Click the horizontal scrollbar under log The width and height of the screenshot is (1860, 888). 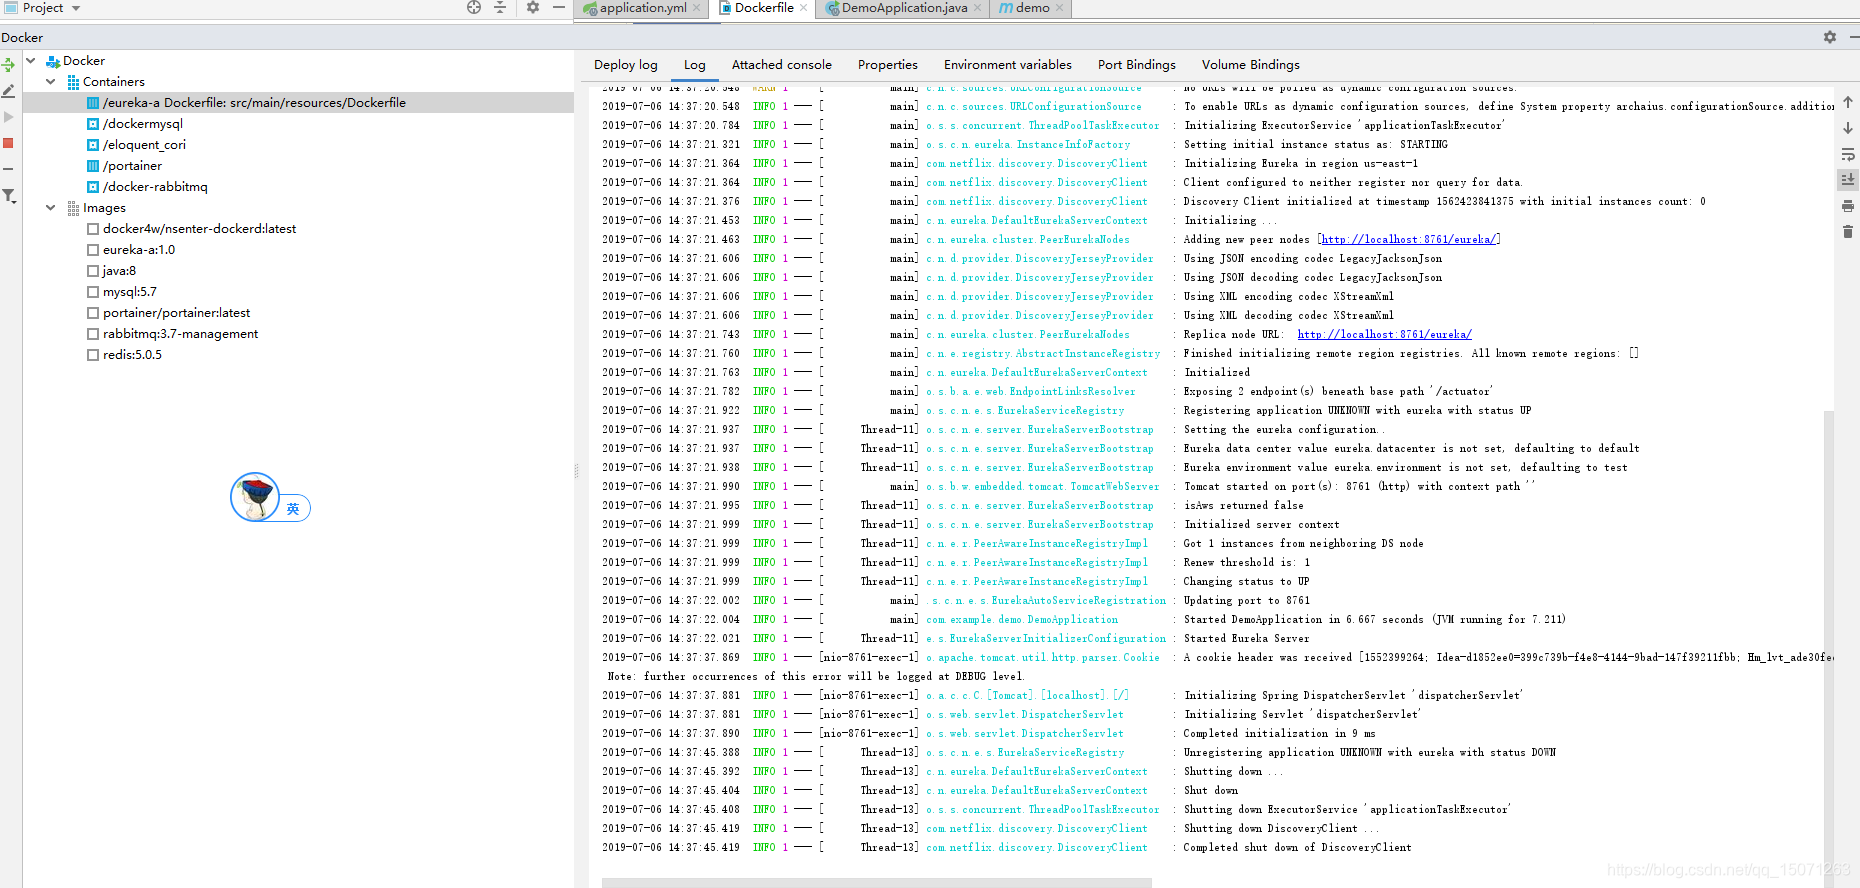[x=876, y=883]
